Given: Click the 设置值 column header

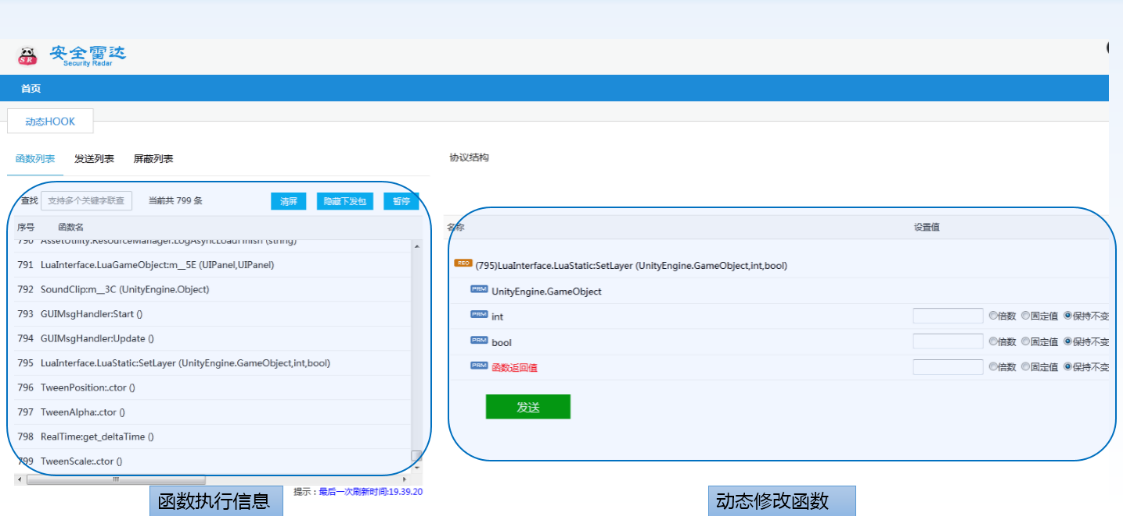Looking at the screenshot, I should (927, 227).
